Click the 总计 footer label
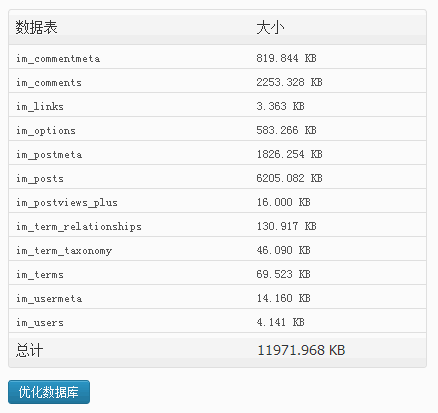The width and height of the screenshot is (438, 413). 29,350
